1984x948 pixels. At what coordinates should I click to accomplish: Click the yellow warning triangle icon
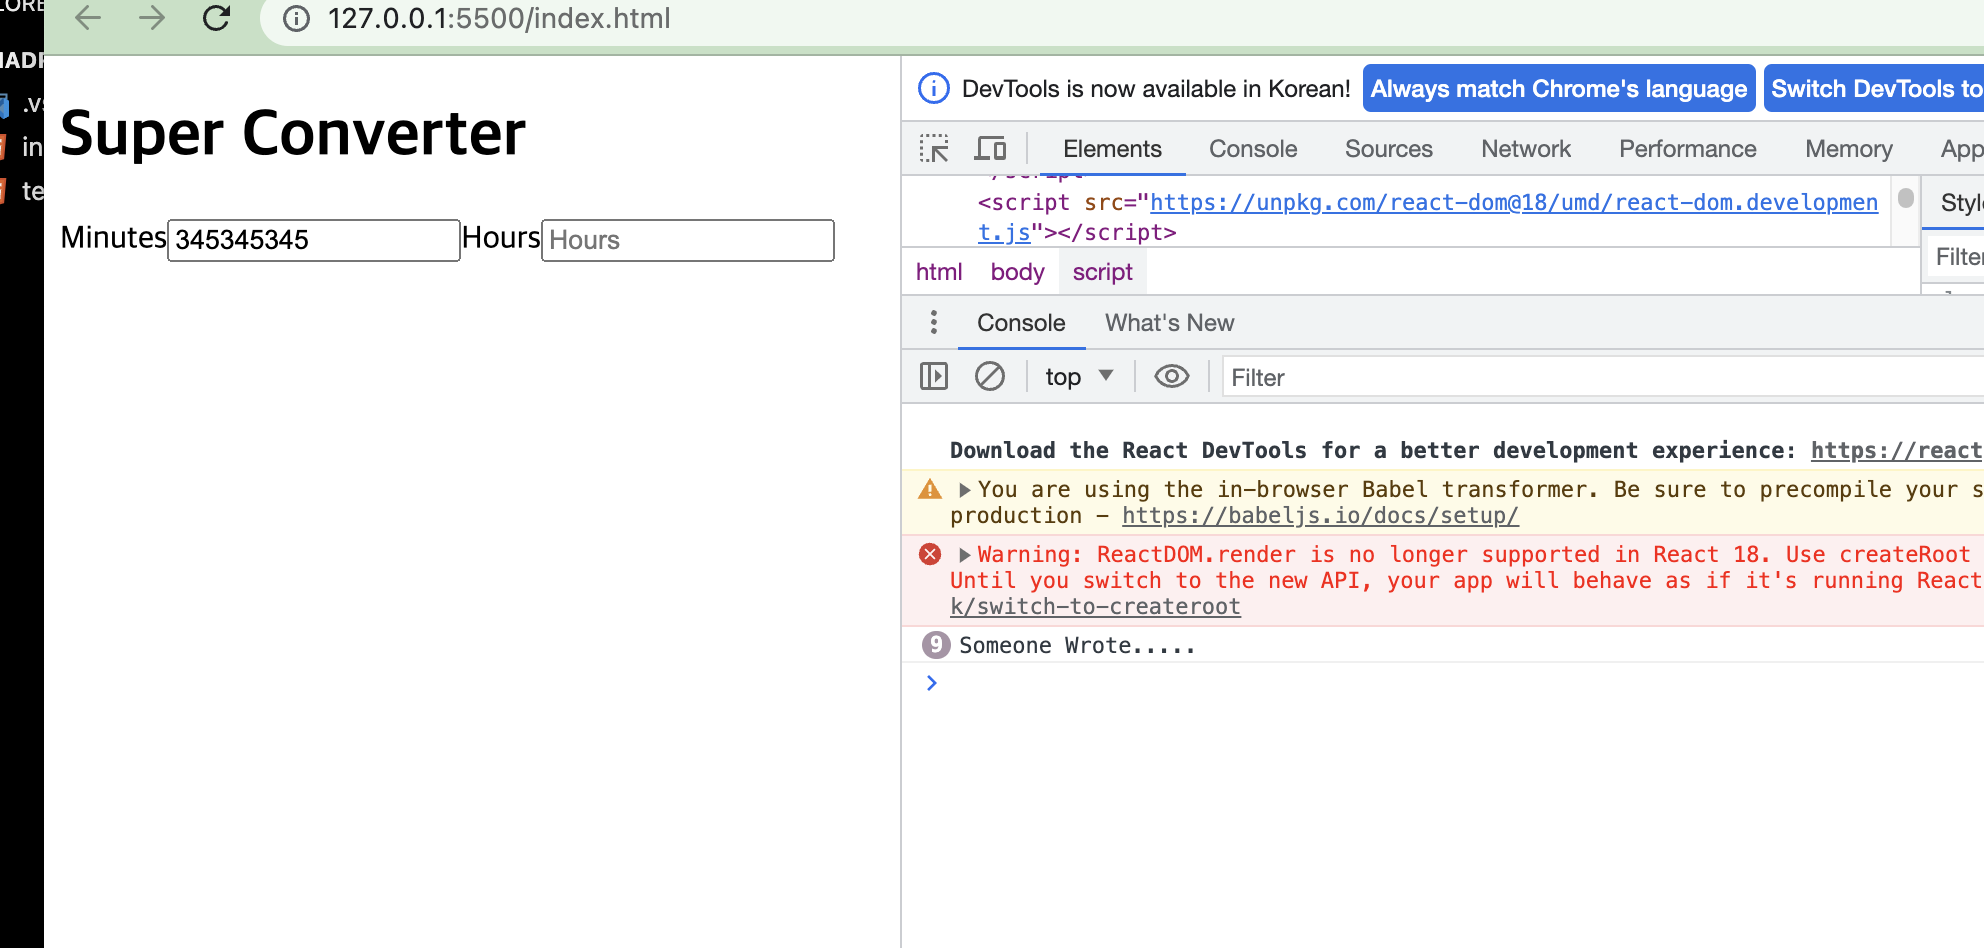pyautogui.click(x=930, y=489)
